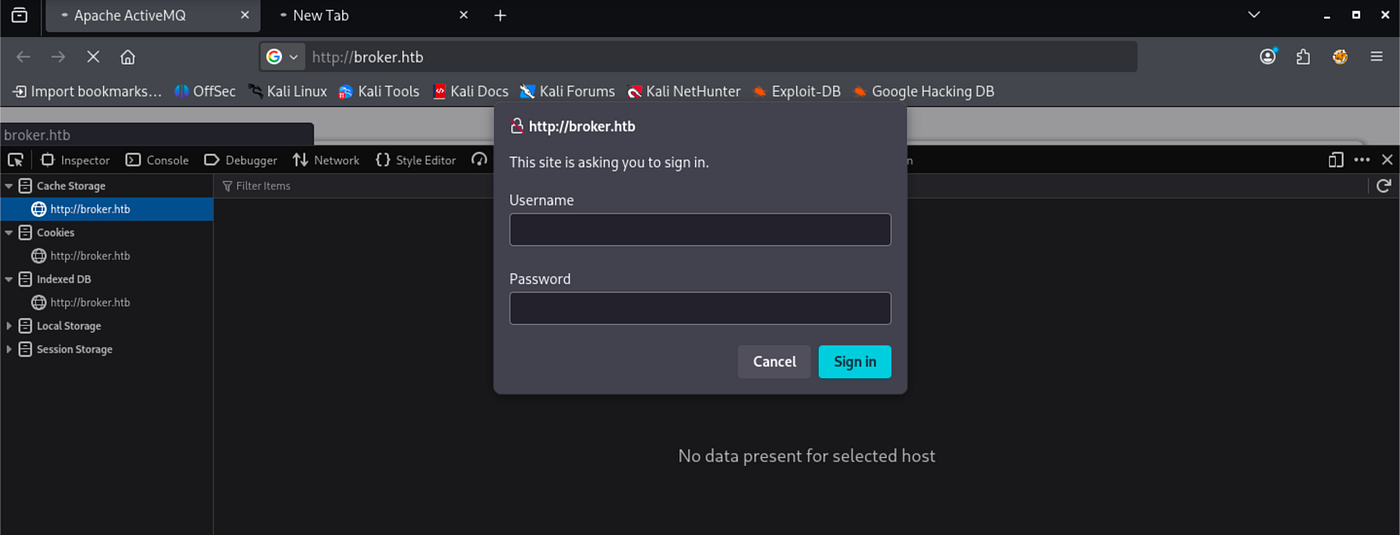Open the Google Hacking DB bookmark
Screen dimensions: 1400x535
click(923, 91)
